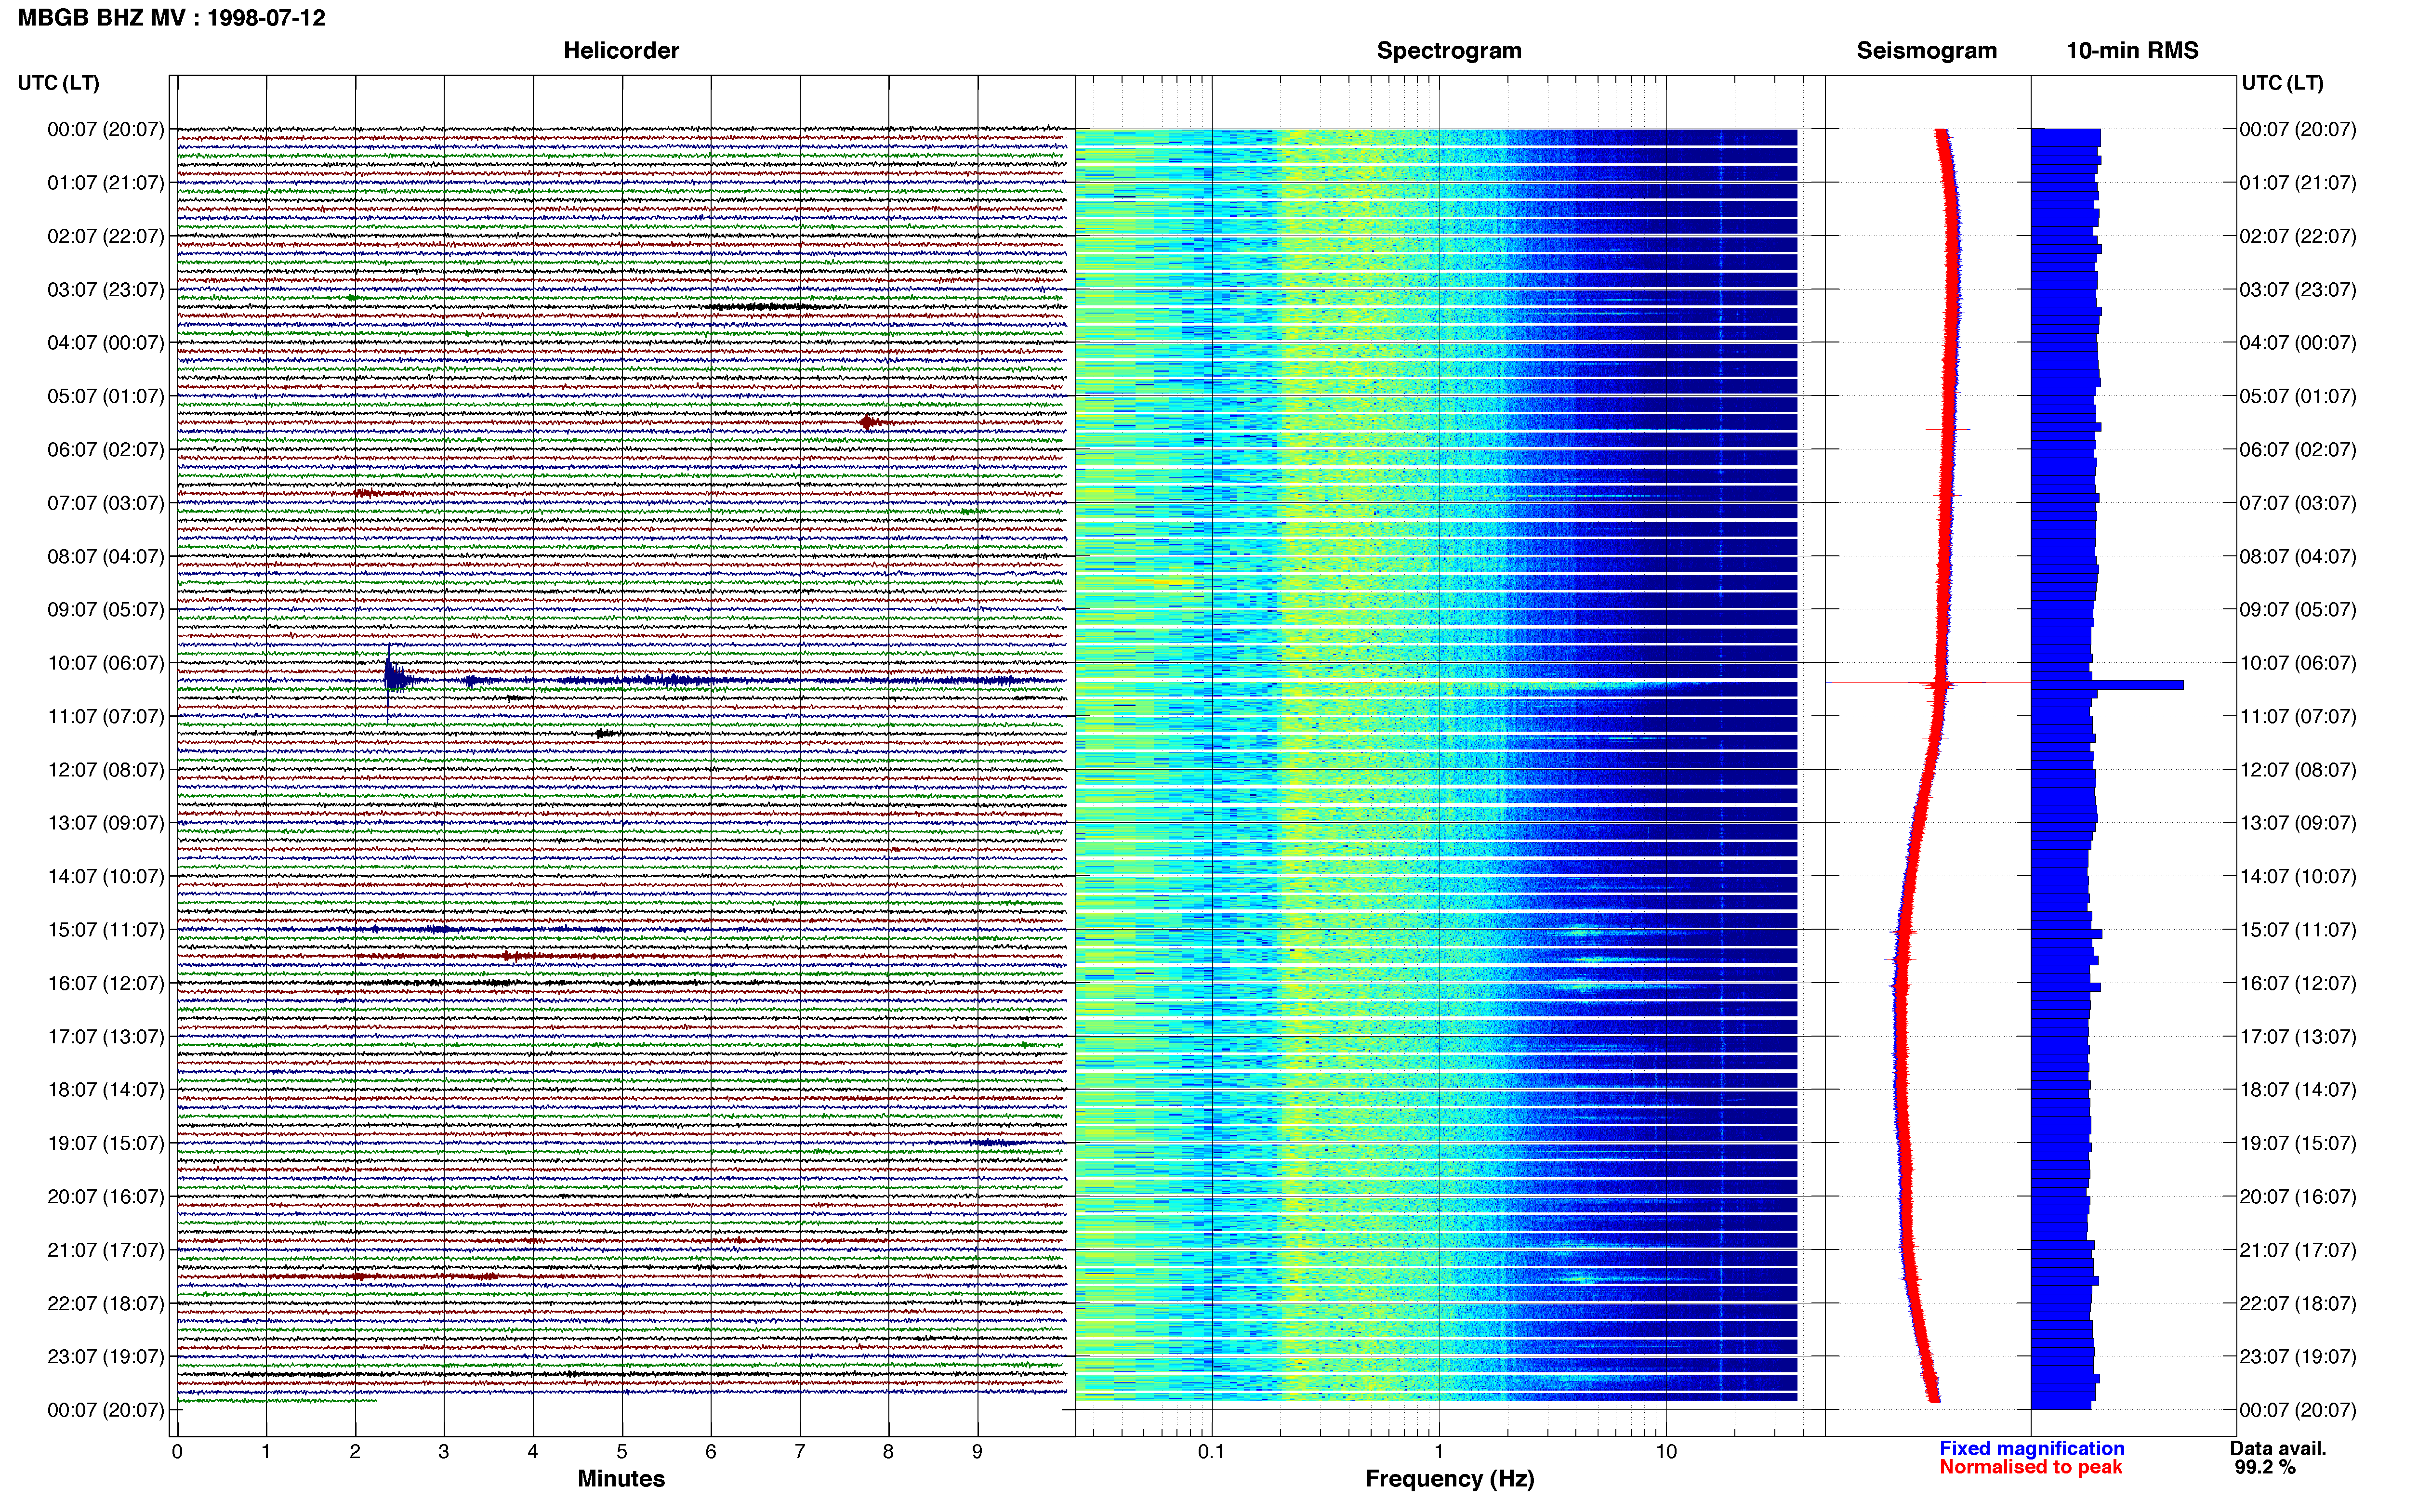Click the left time label '07:07 (03:07)'

point(106,503)
